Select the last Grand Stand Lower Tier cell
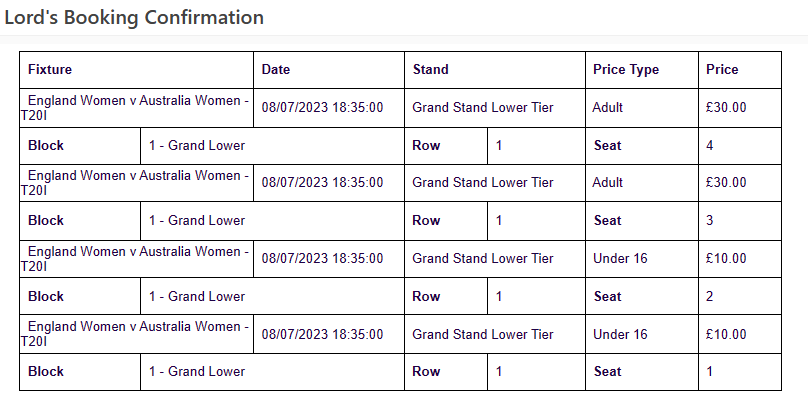The width and height of the screenshot is (808, 397). pos(495,334)
